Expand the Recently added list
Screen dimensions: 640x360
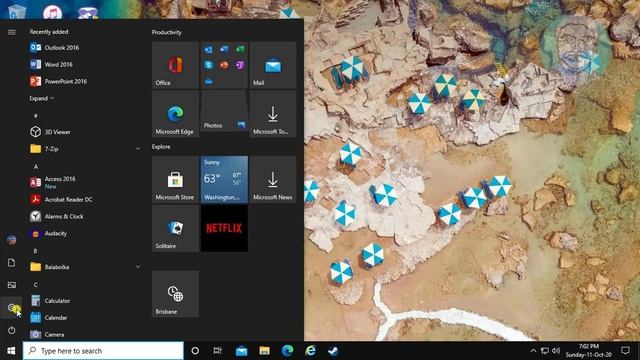point(42,98)
